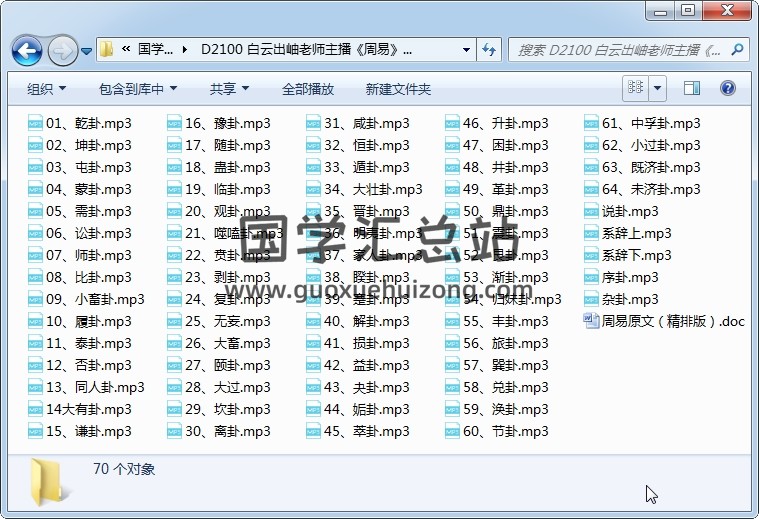Toggle the preview pane button

coord(692,89)
